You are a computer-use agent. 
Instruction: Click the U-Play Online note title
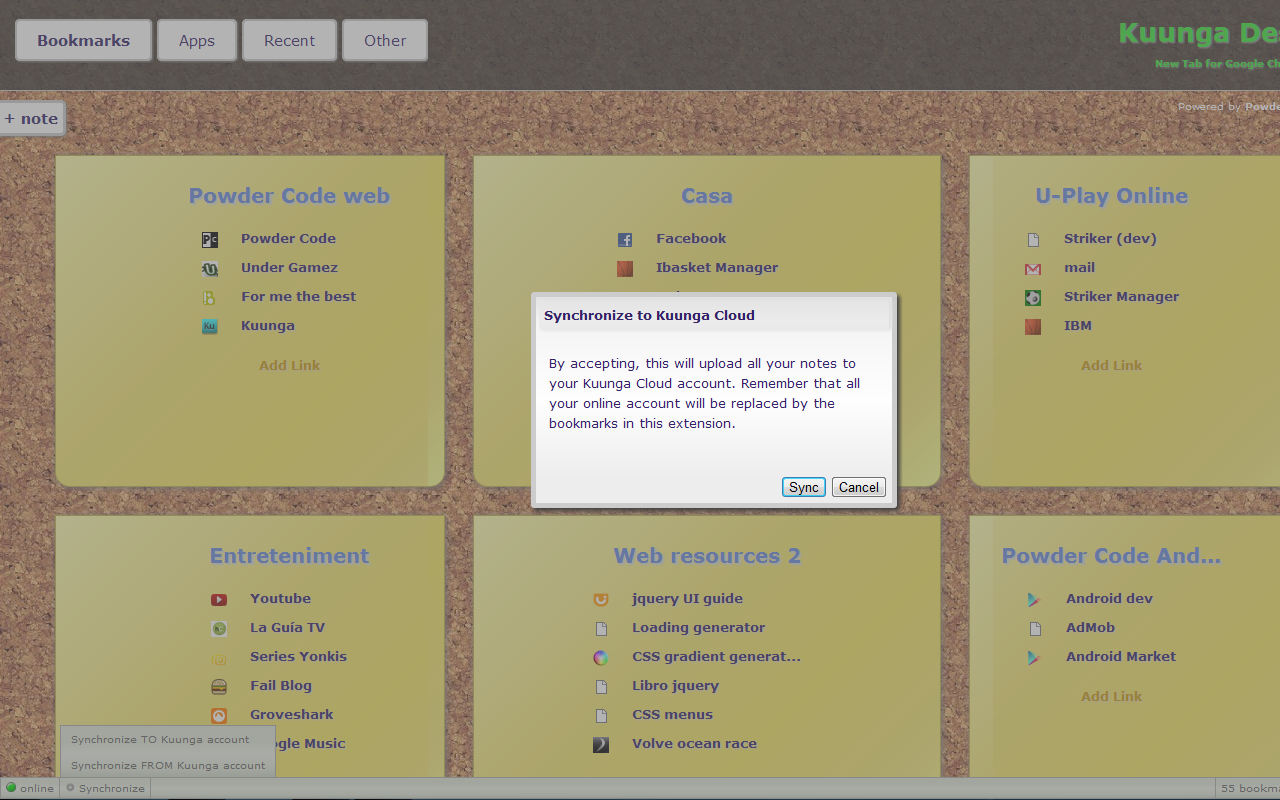[x=1112, y=196]
